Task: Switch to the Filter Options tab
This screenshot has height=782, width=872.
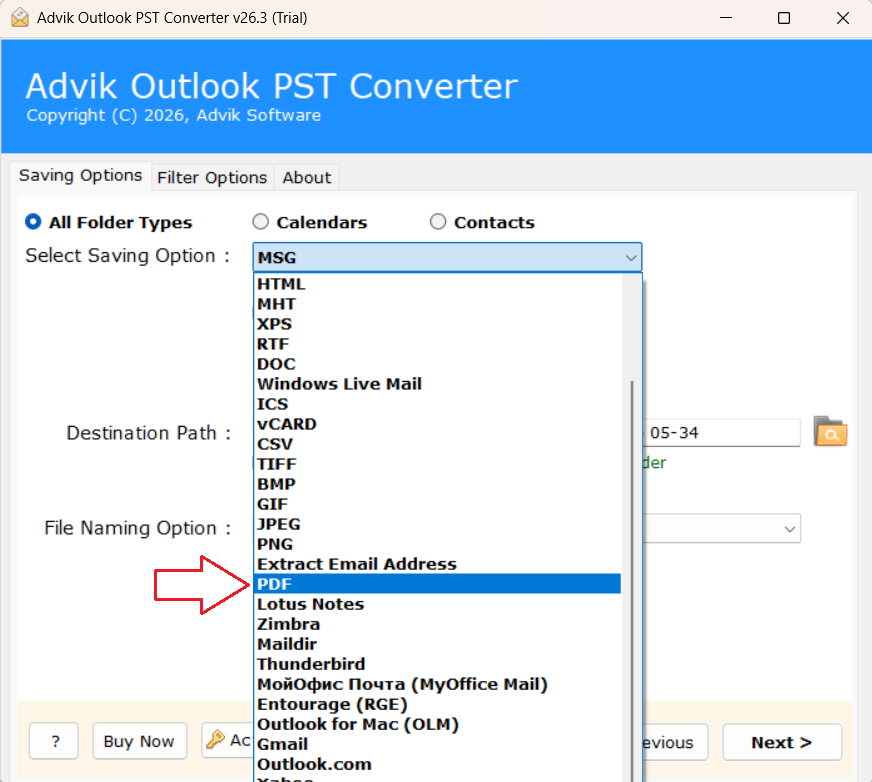Action: (212, 177)
